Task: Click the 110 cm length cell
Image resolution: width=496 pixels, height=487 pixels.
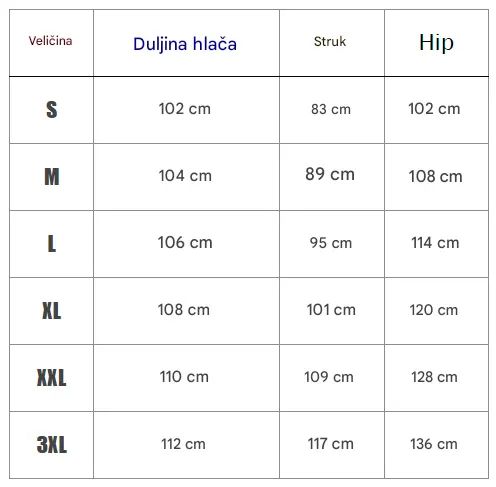Action: (x=184, y=377)
